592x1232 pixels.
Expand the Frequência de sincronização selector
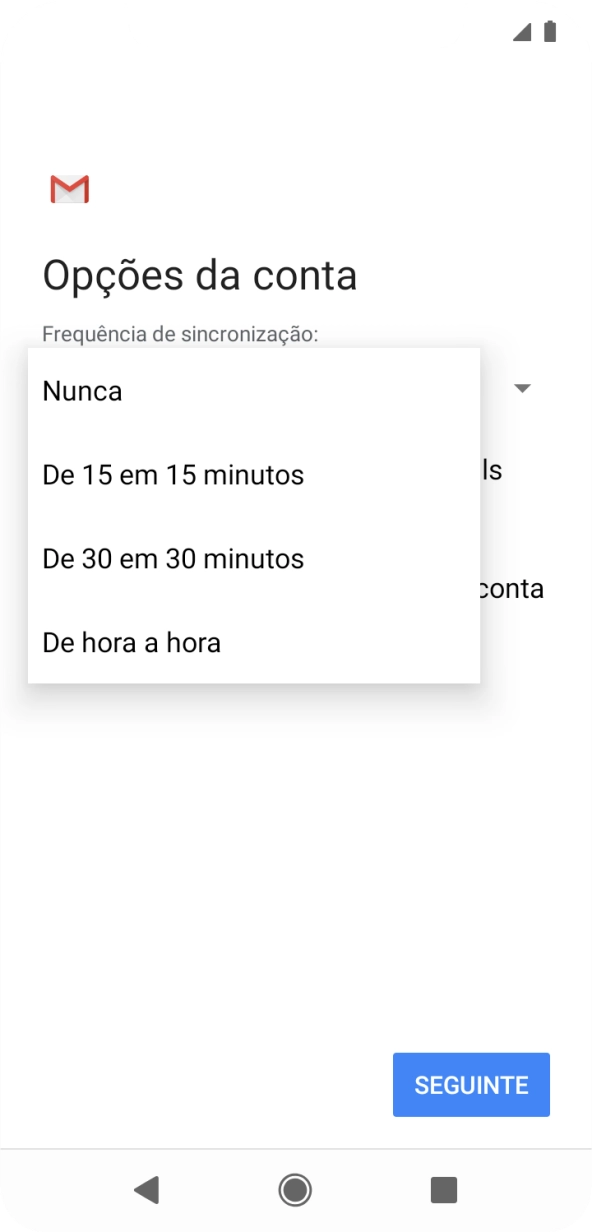click(x=524, y=388)
